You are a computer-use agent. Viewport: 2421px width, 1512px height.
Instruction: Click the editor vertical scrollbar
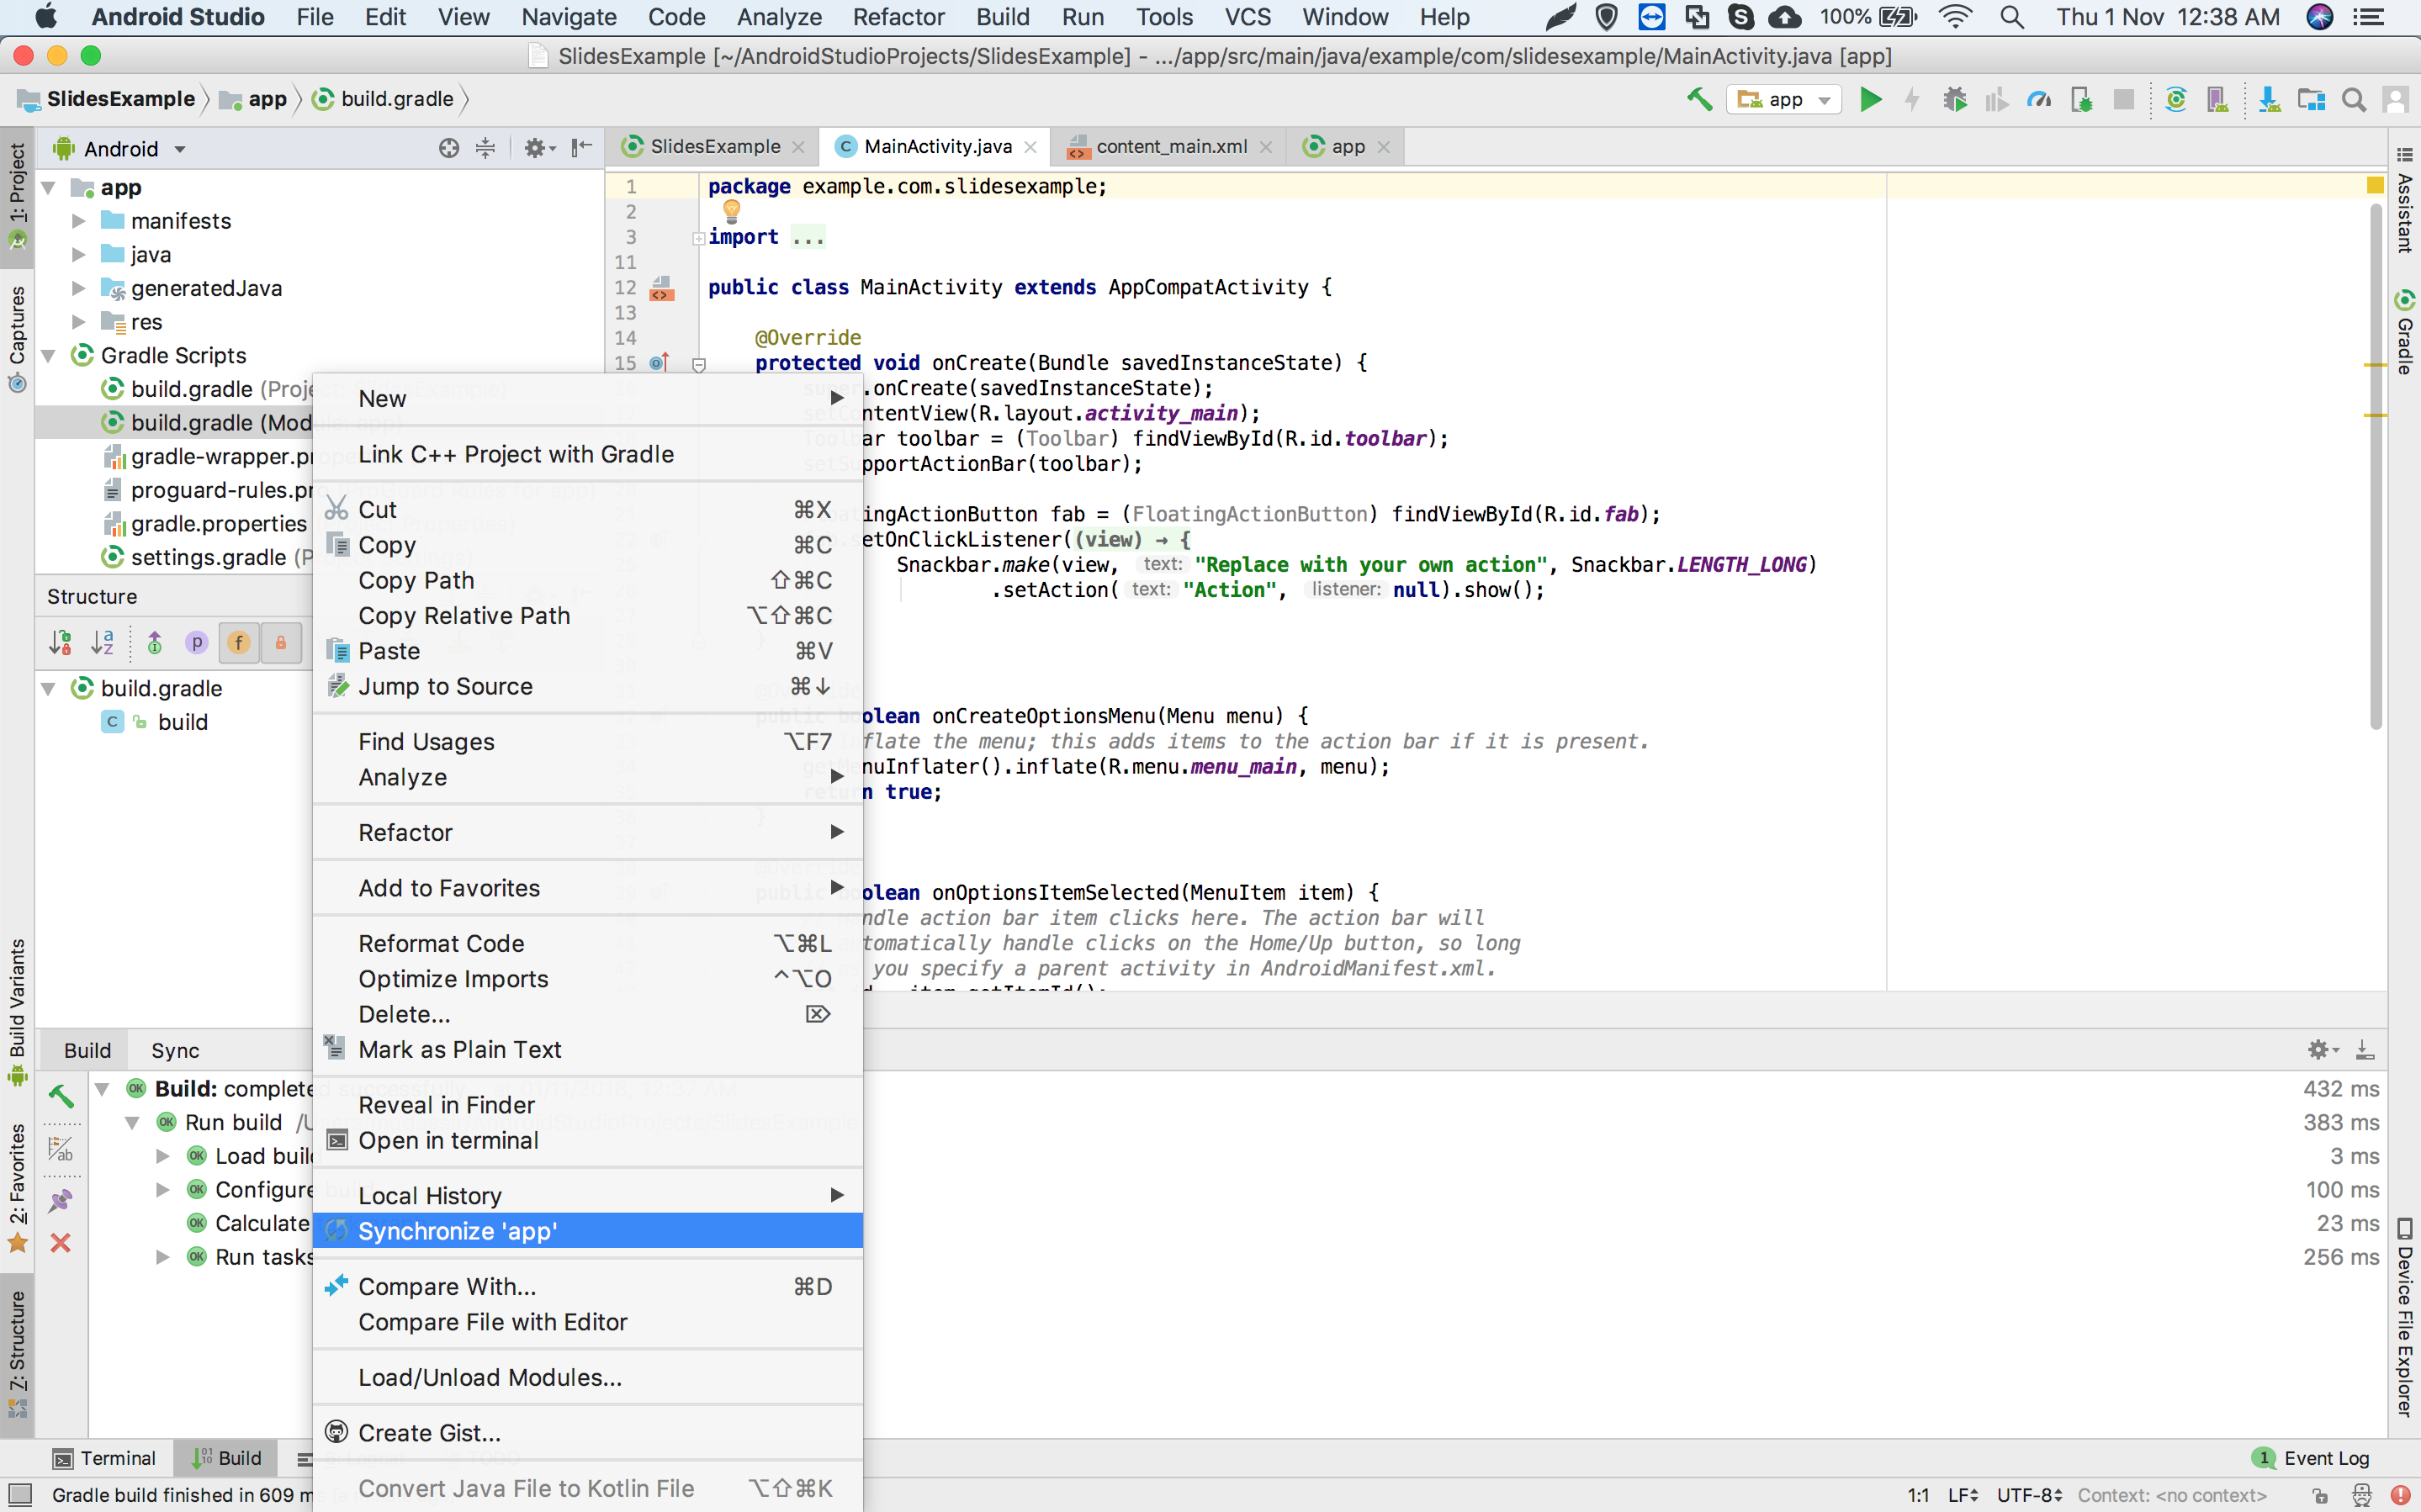[2376, 466]
